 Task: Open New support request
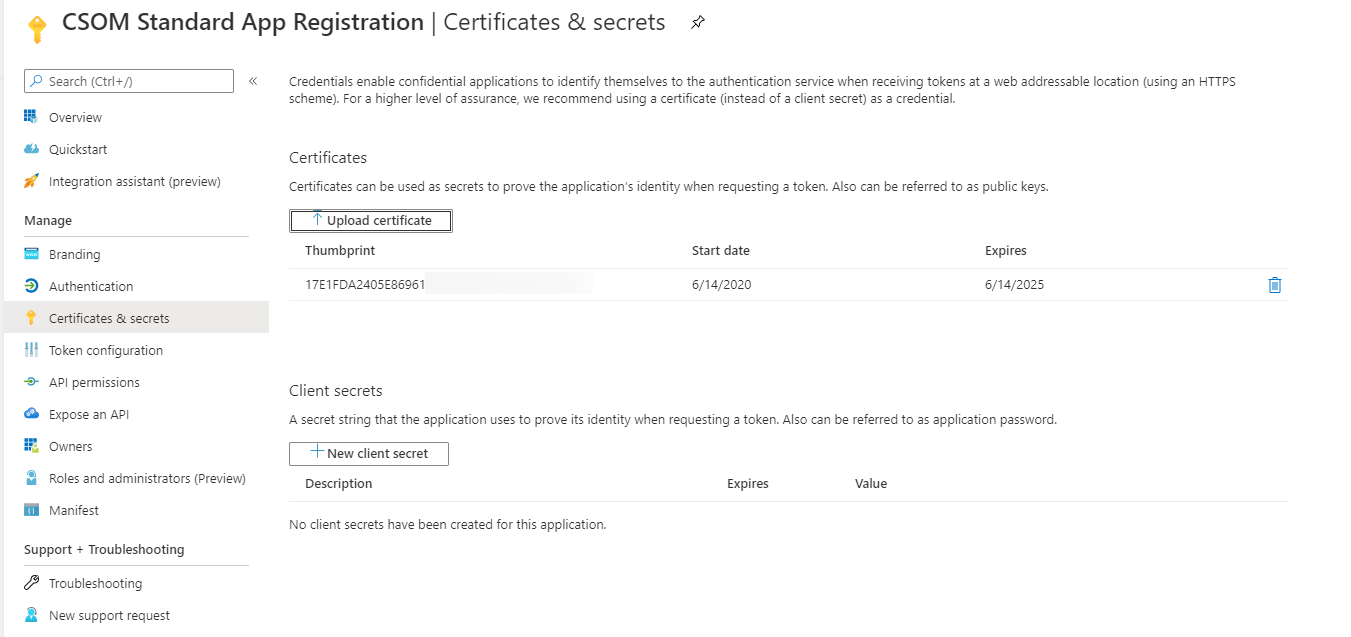point(109,616)
